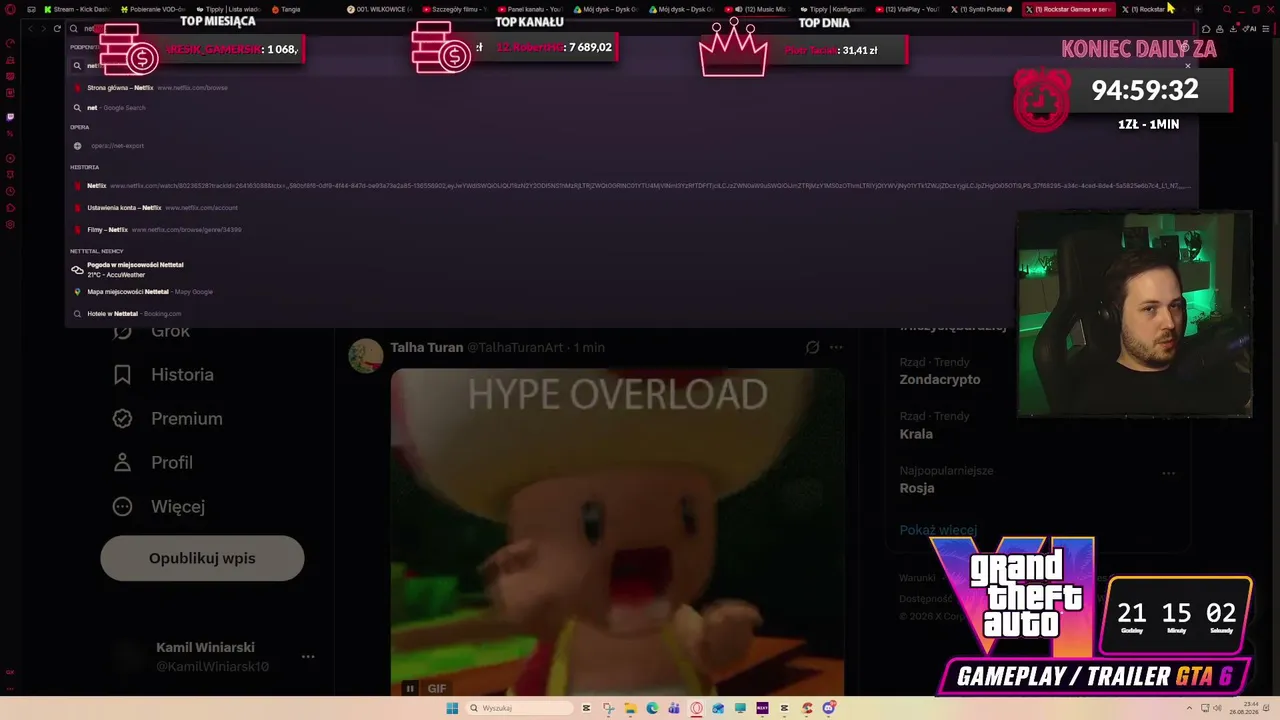
Task: Launch Microsoft Edge from the taskbar
Action: click(x=652, y=708)
